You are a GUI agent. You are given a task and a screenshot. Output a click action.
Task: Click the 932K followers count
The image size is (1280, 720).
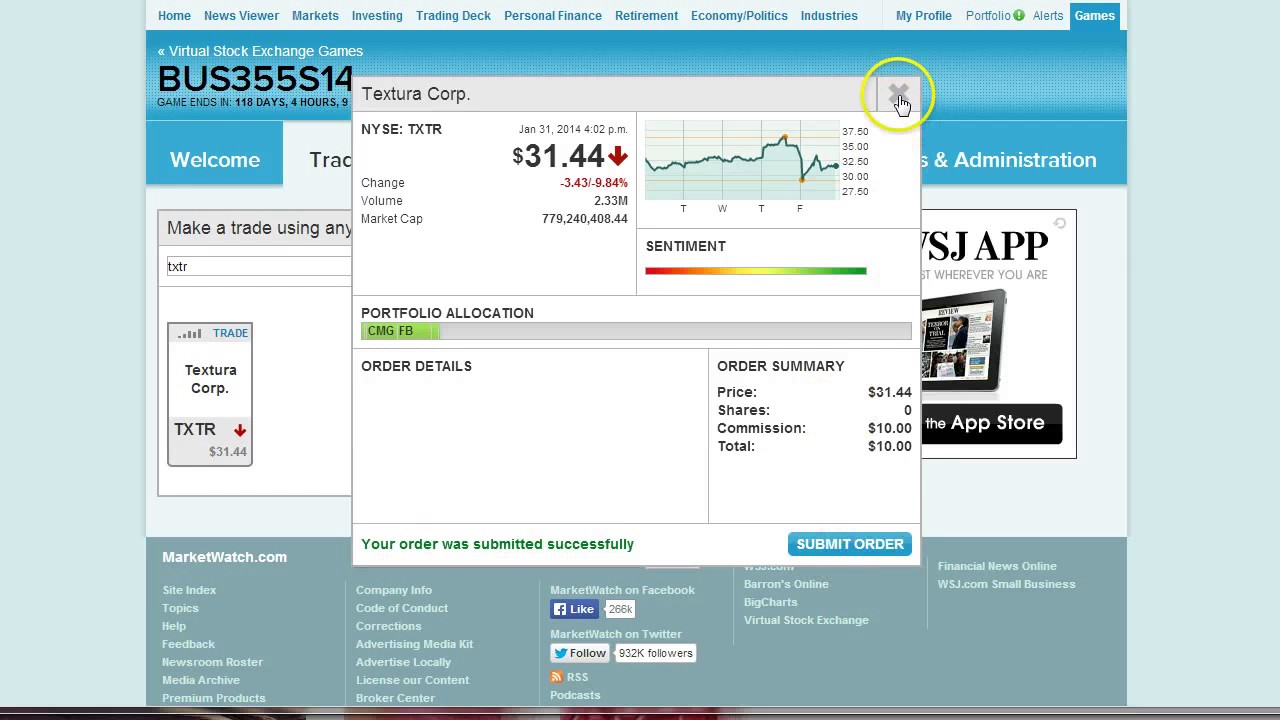click(x=655, y=653)
